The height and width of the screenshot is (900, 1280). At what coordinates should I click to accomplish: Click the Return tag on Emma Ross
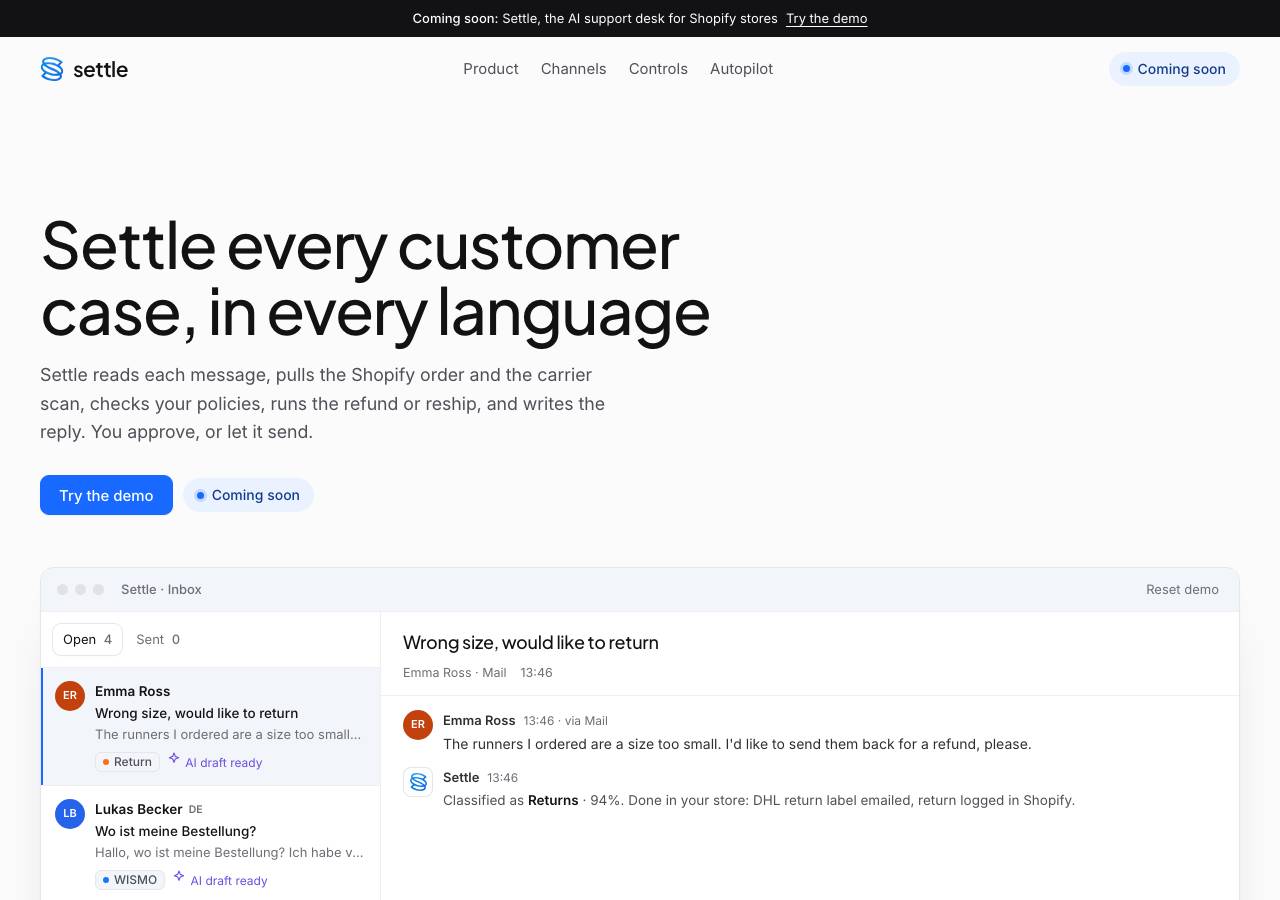[127, 762]
